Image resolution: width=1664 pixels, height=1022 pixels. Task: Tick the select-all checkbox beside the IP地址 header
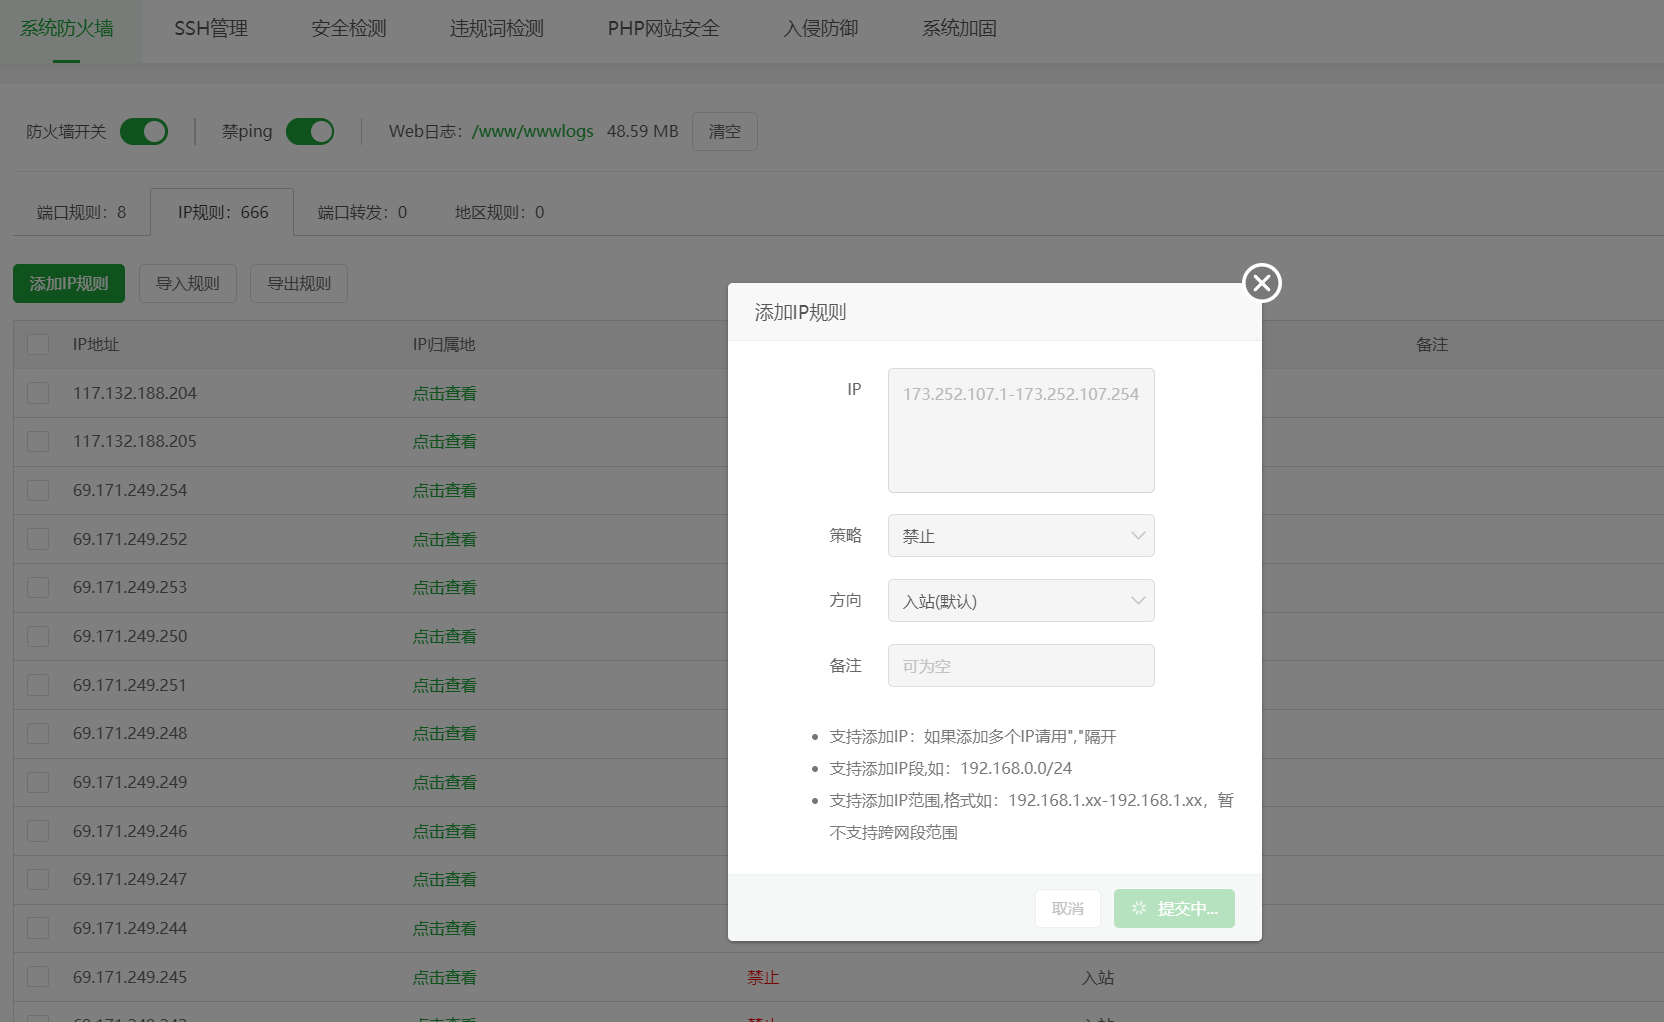coord(38,344)
